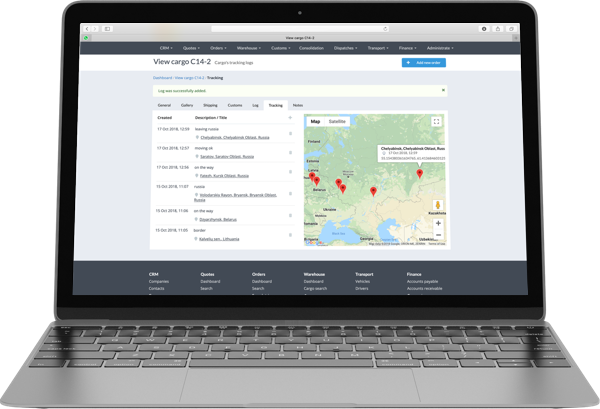
Task: Click the browser forward arrow
Action: 95,29
